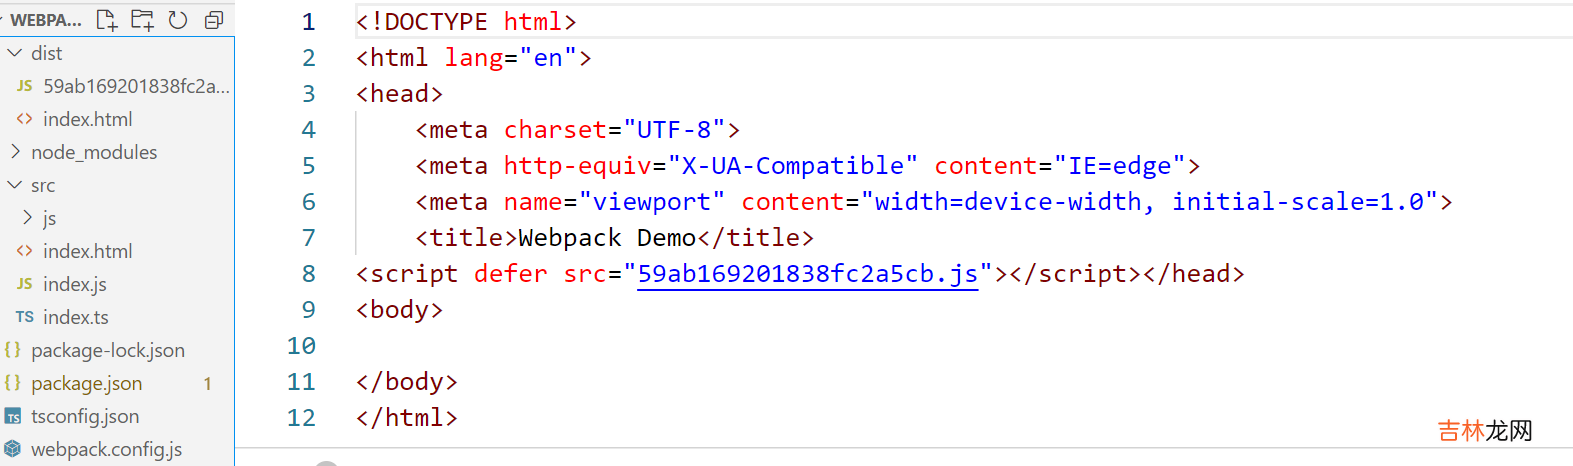Collapse the dist folder

click(x=15, y=53)
